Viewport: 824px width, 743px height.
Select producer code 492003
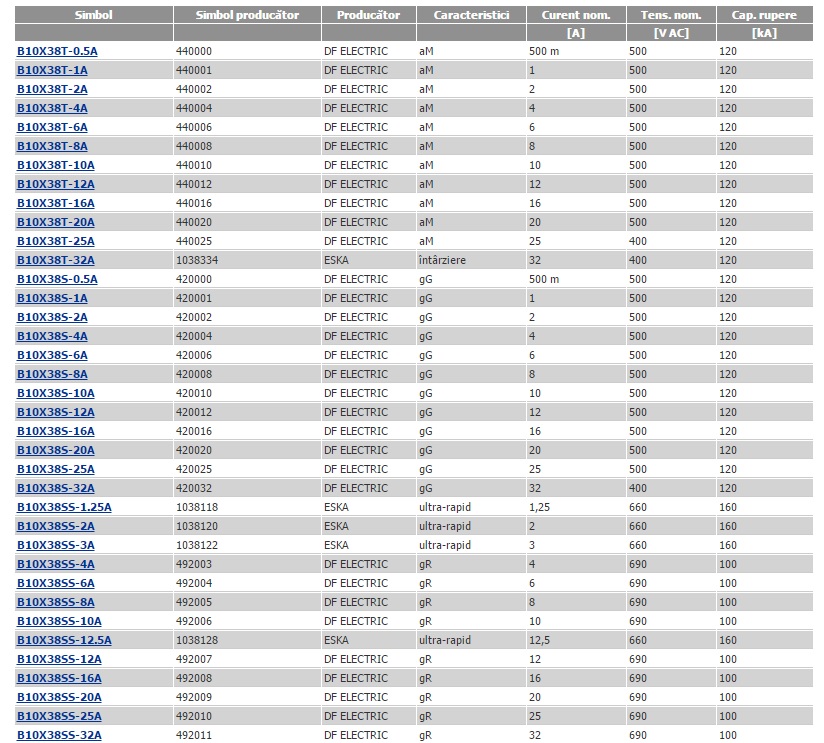click(194, 564)
